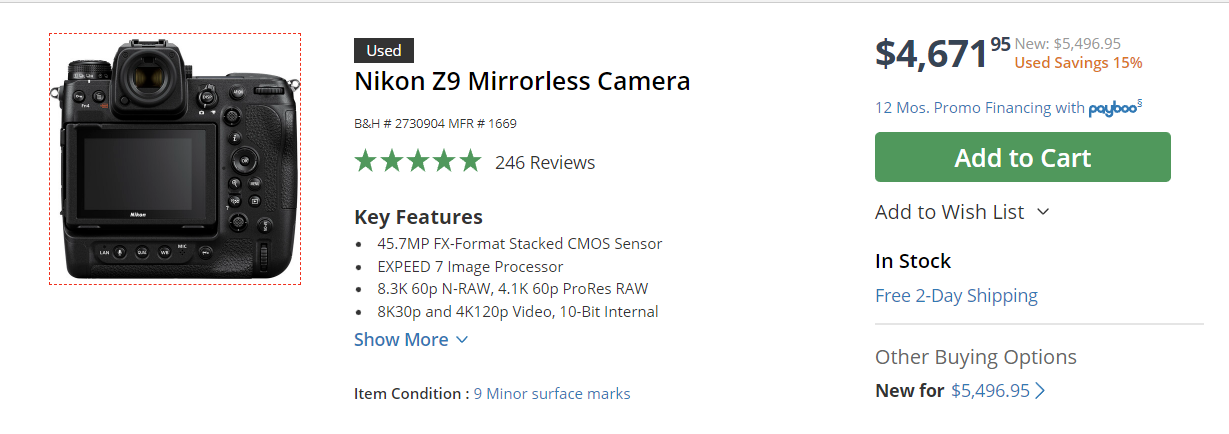Viewport: 1229px width, 434px height.
Task: Open the 246 Reviews link
Action: pos(545,163)
